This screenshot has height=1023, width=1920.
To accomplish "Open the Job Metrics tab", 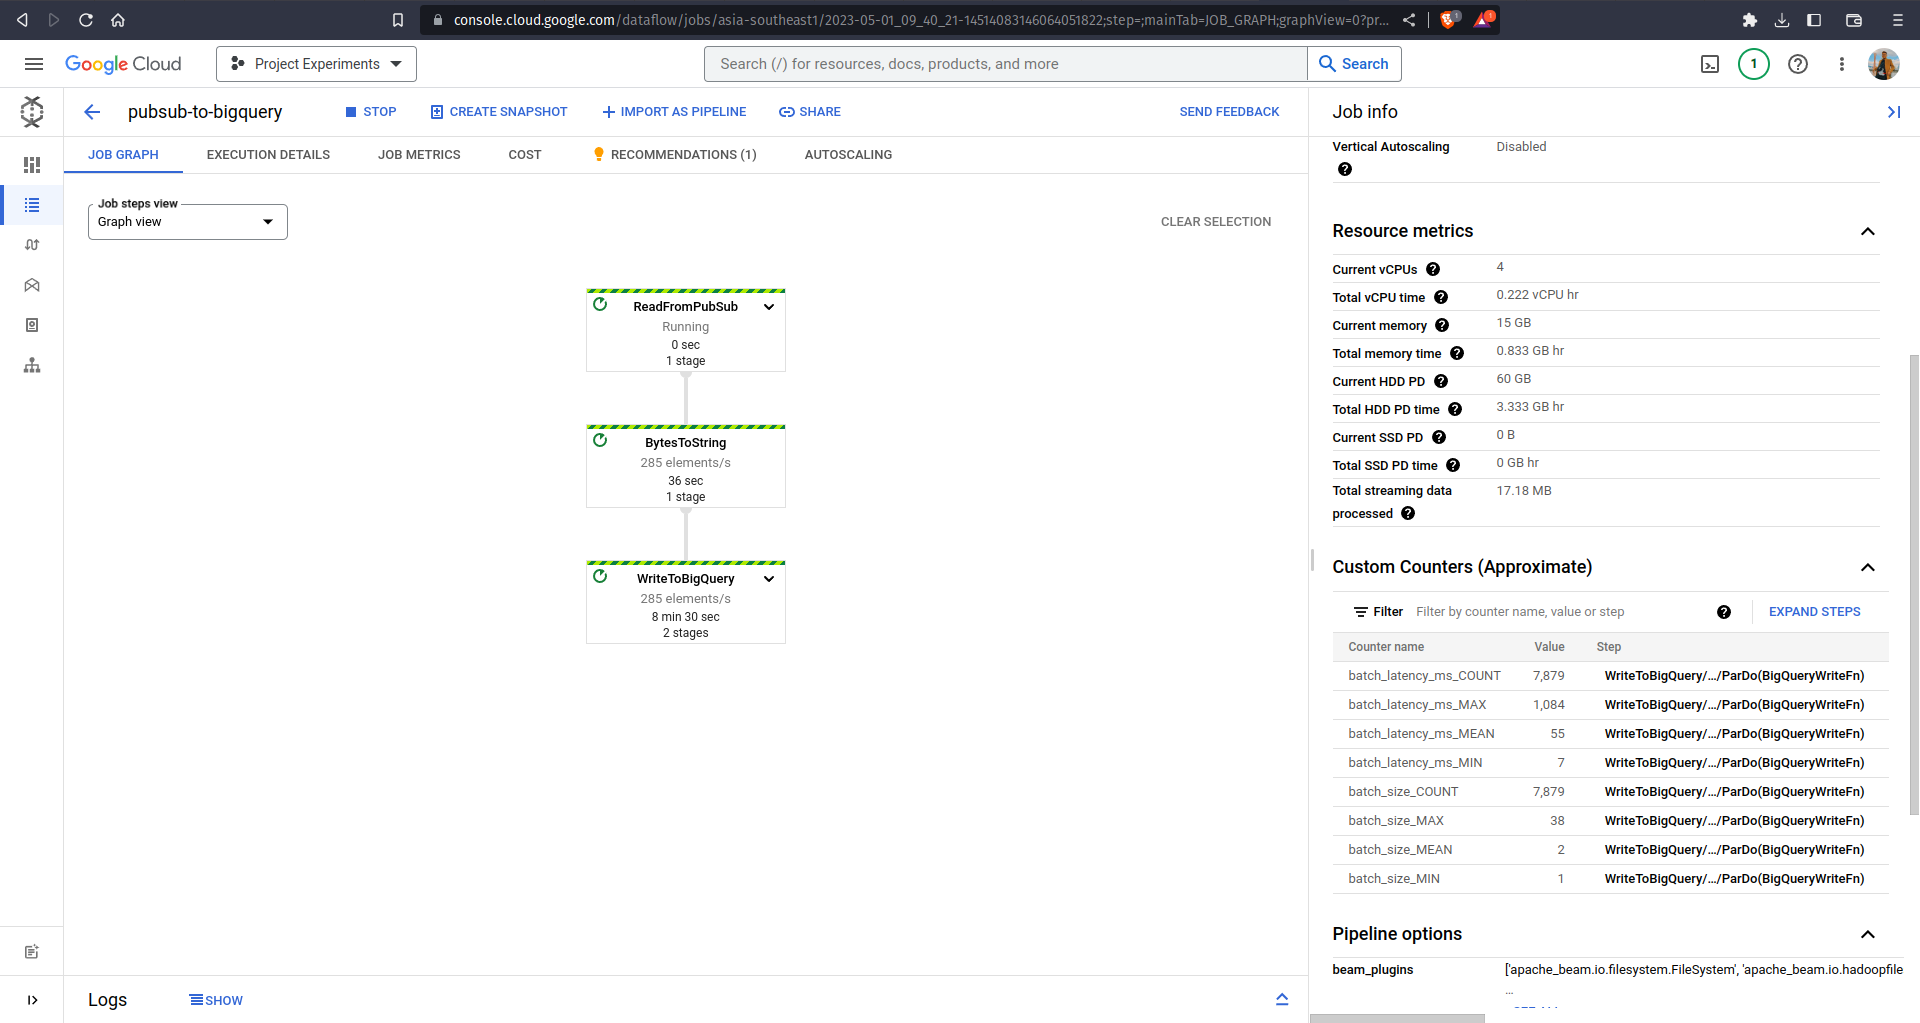I will [x=419, y=155].
